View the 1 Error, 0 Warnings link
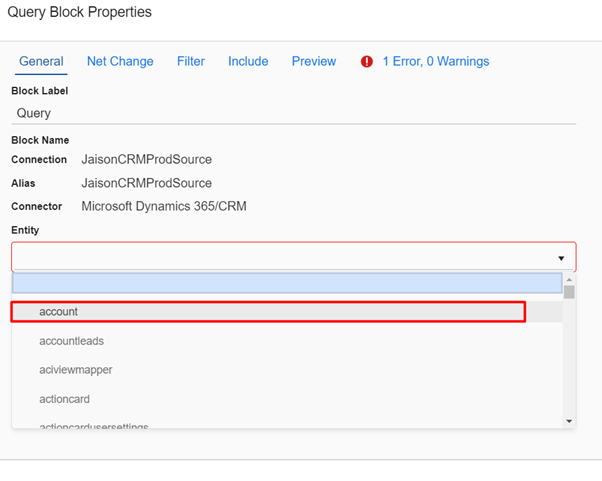Image resolution: width=602 pixels, height=481 pixels. coord(436,61)
